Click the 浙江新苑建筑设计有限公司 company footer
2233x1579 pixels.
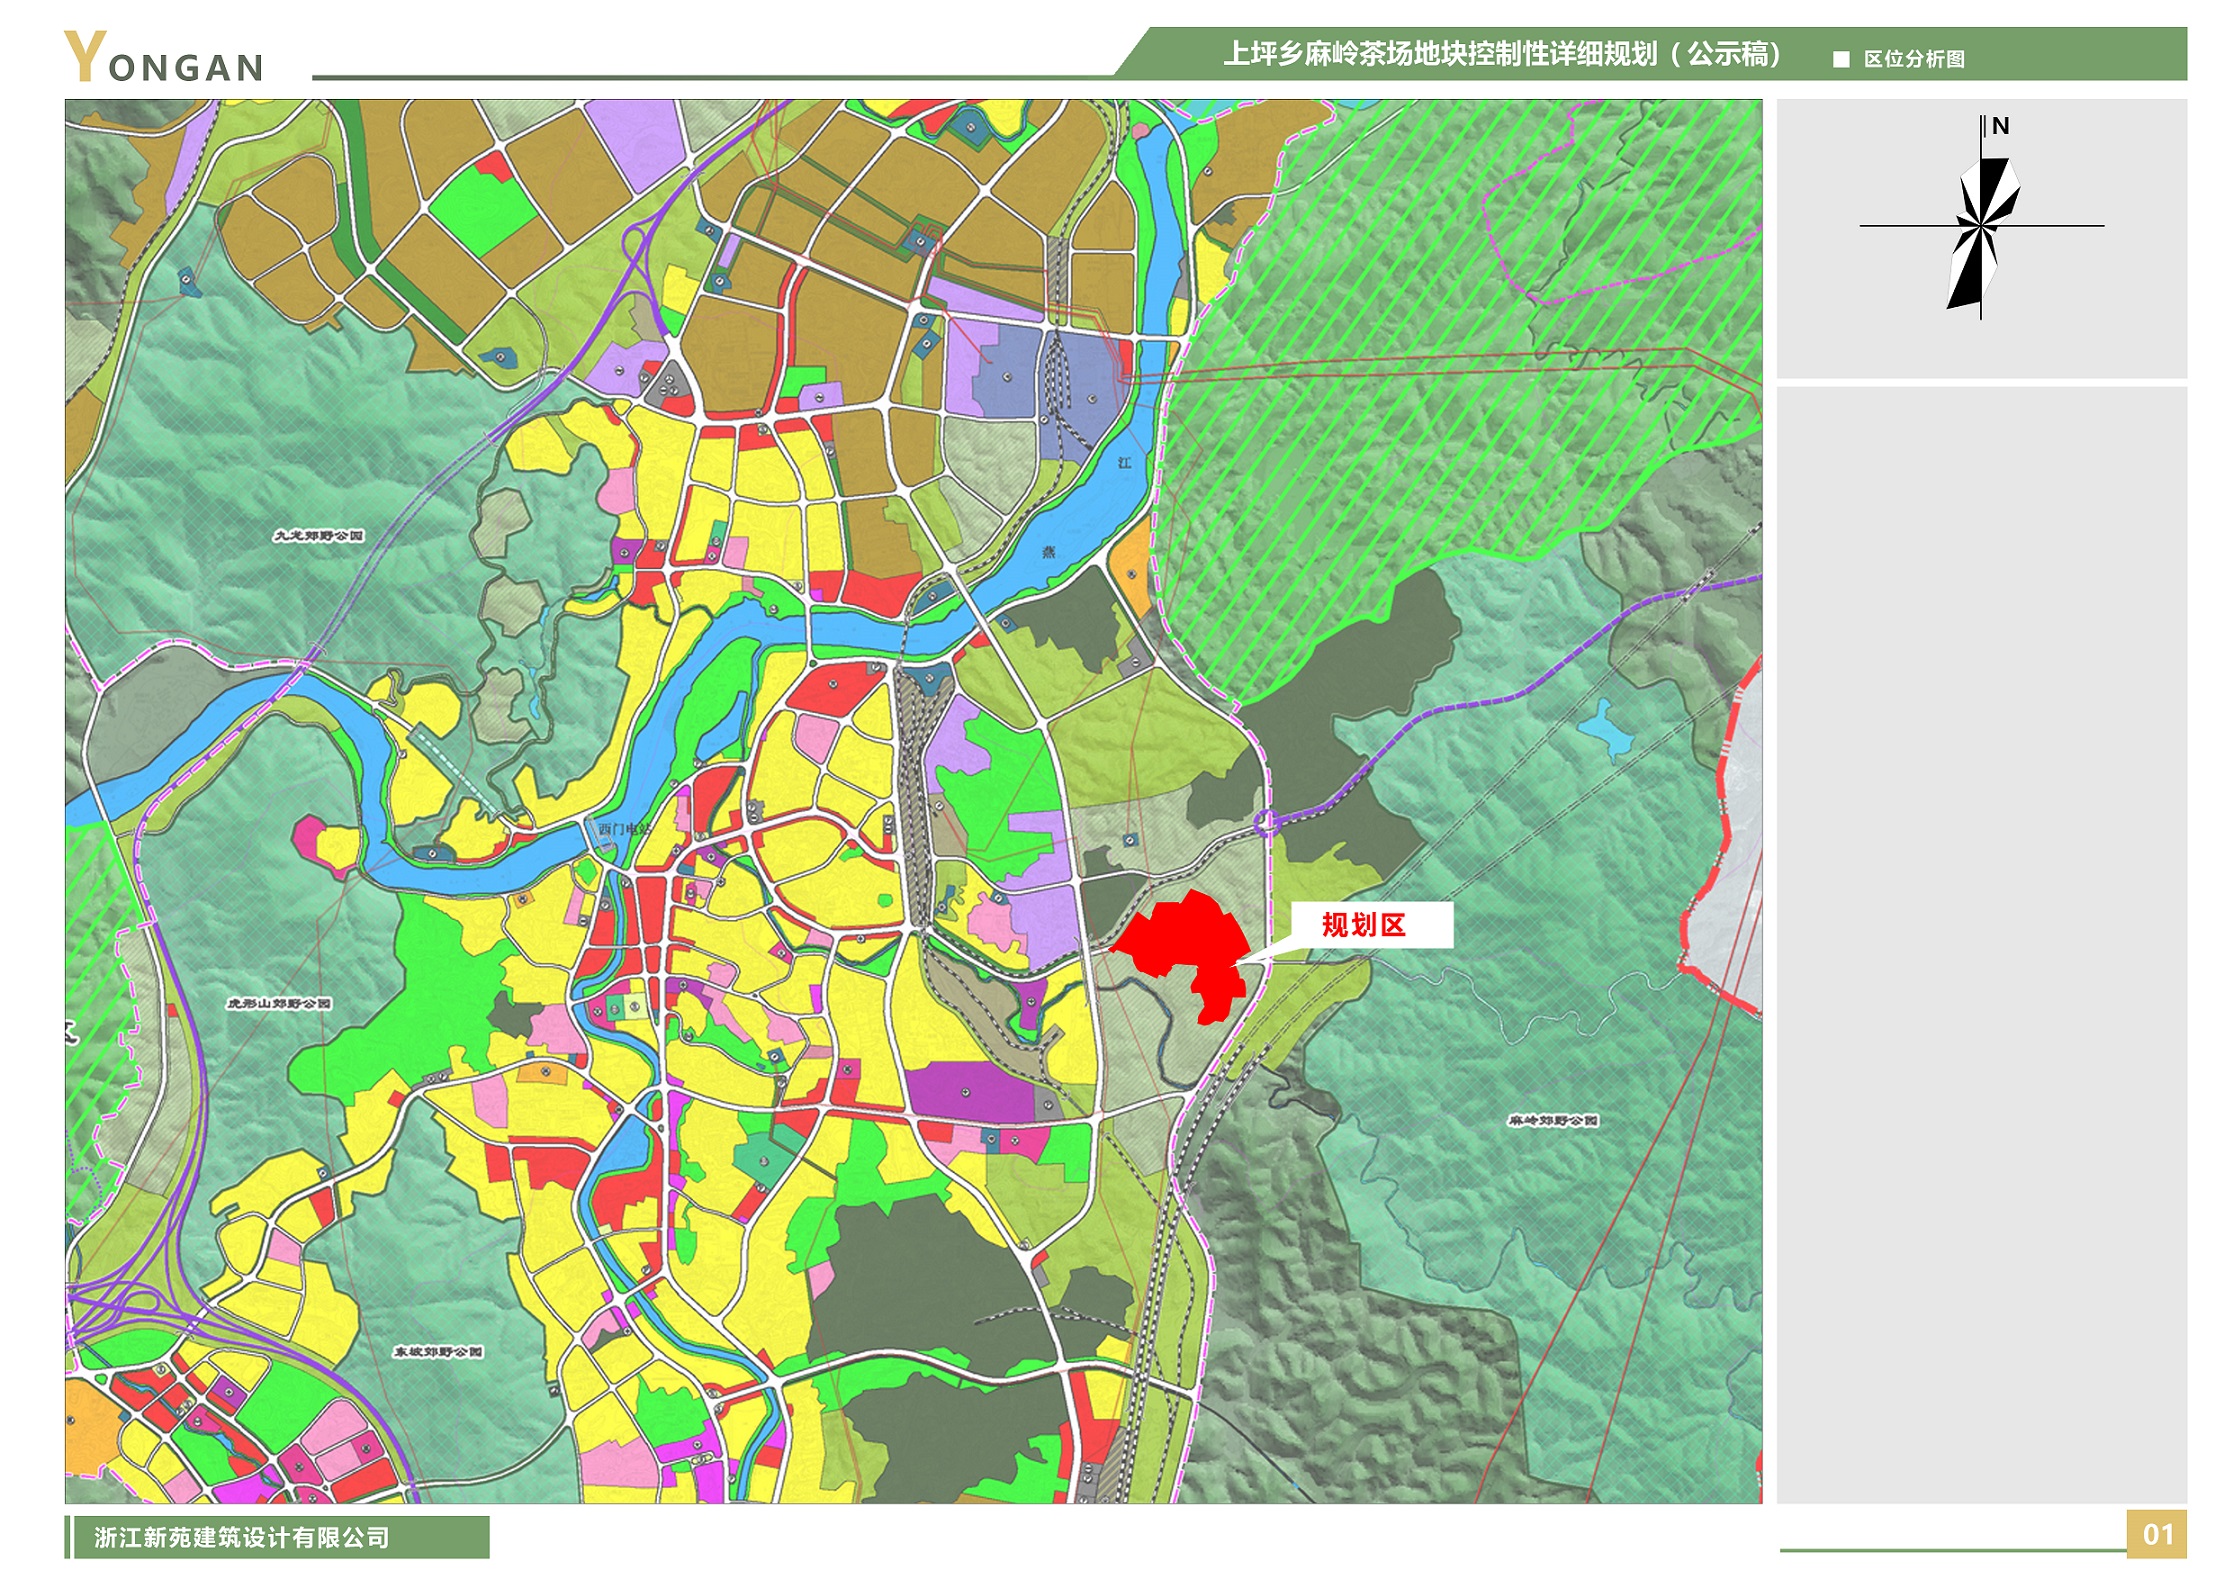point(243,1537)
